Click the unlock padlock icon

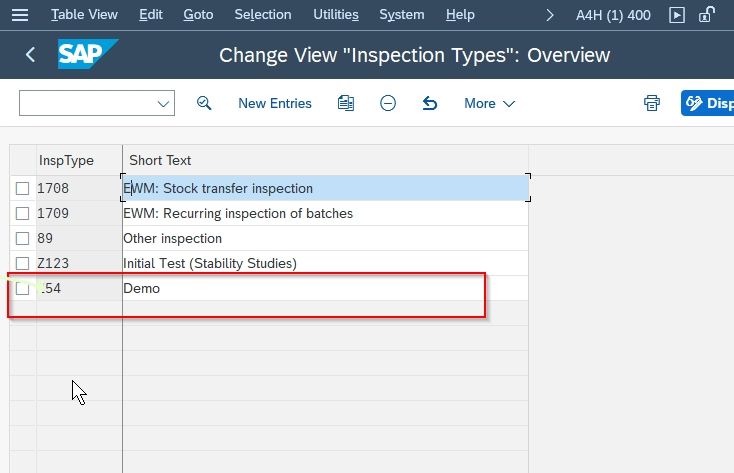point(706,14)
